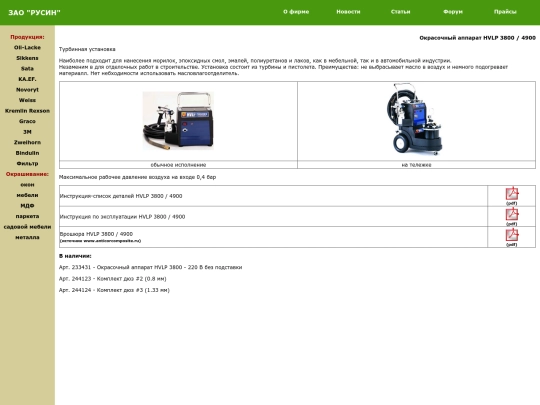Open садовой мебели painting section link

tap(27, 227)
